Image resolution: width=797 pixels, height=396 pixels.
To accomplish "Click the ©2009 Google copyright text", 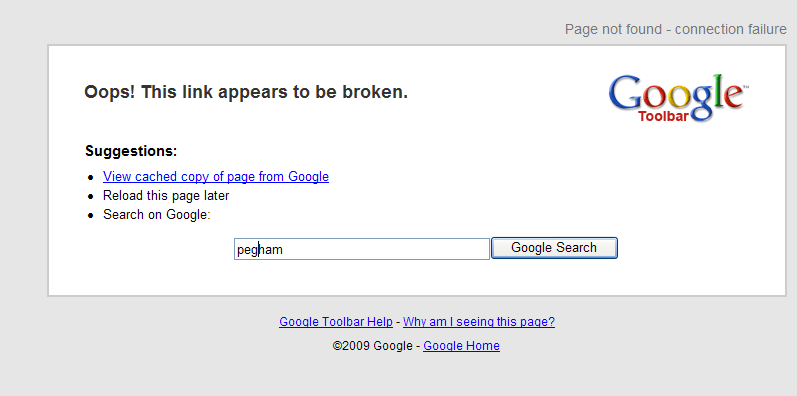I will 373,346.
